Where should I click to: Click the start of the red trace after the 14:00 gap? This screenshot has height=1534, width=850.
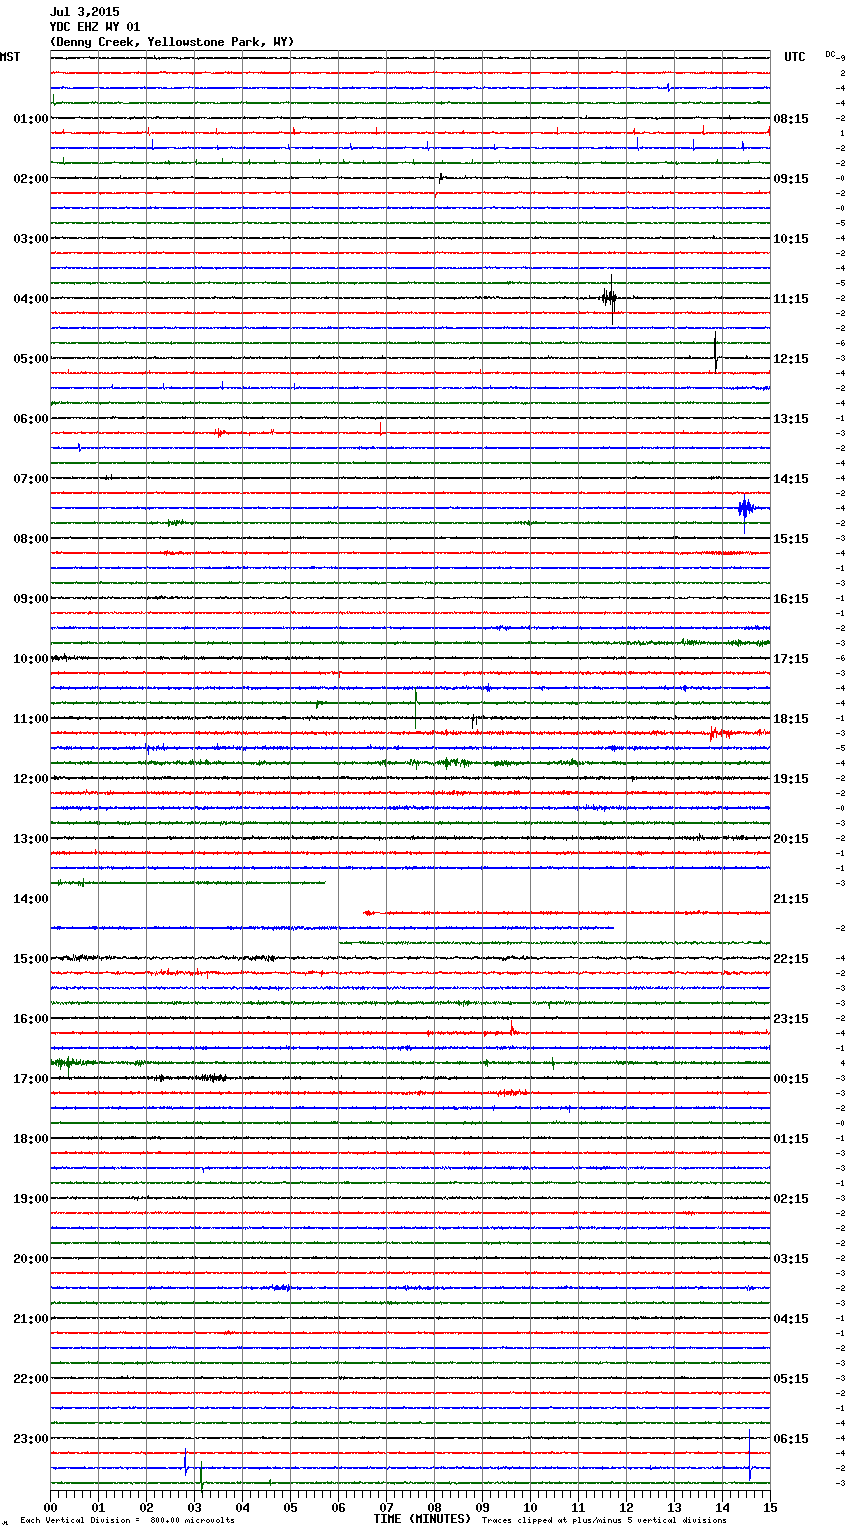[369, 912]
